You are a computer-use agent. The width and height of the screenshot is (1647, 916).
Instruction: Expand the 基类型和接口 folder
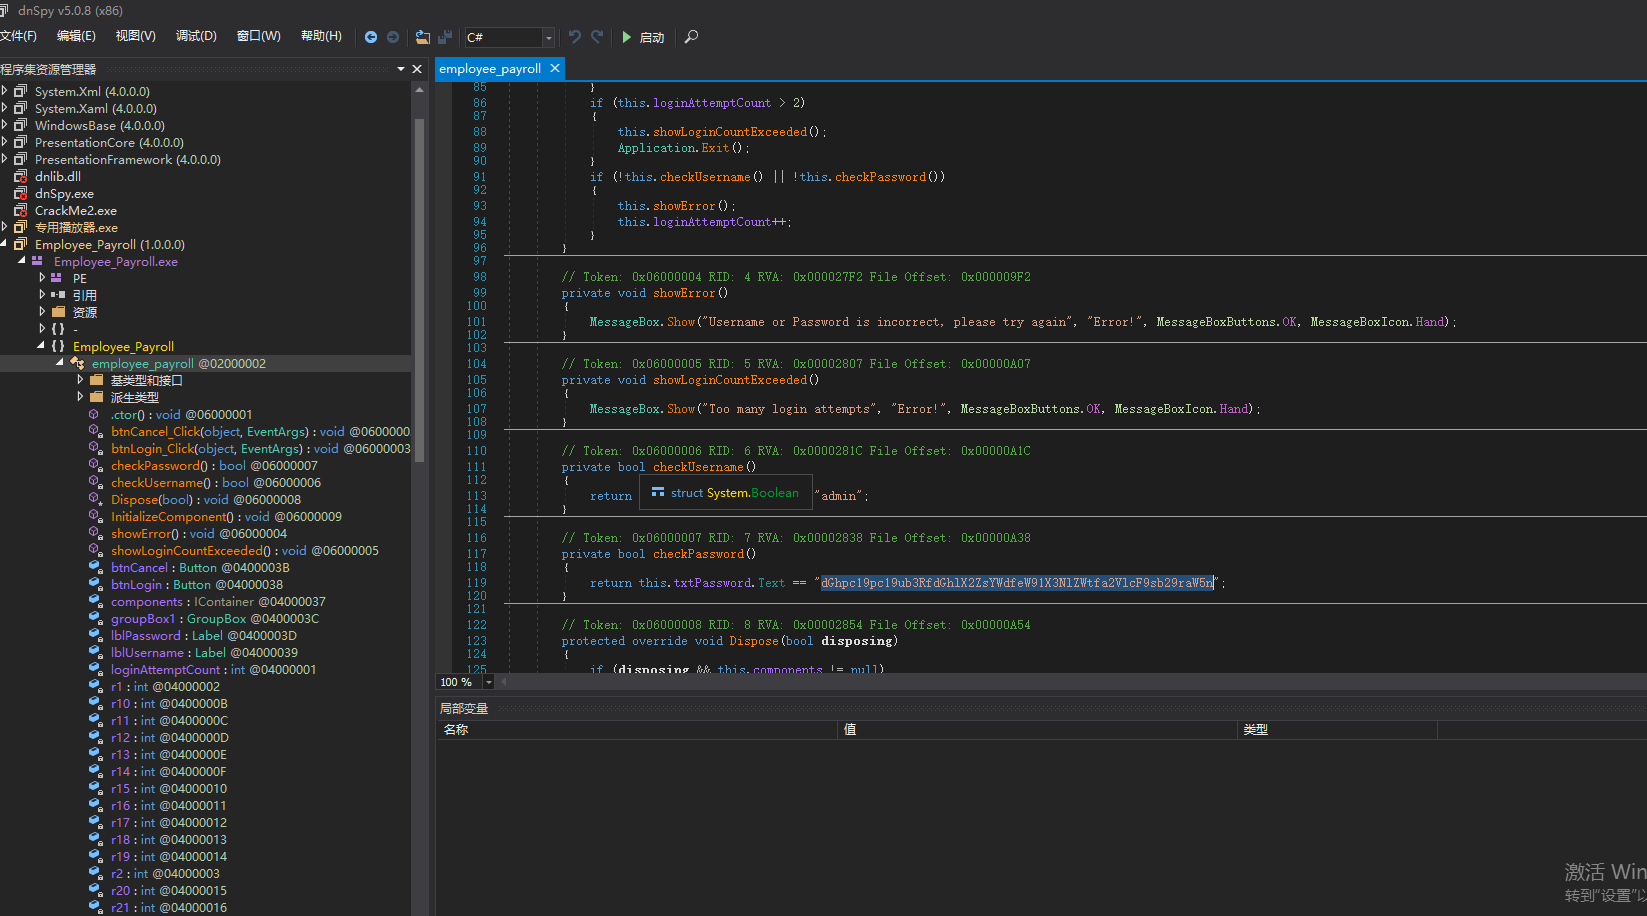point(80,380)
